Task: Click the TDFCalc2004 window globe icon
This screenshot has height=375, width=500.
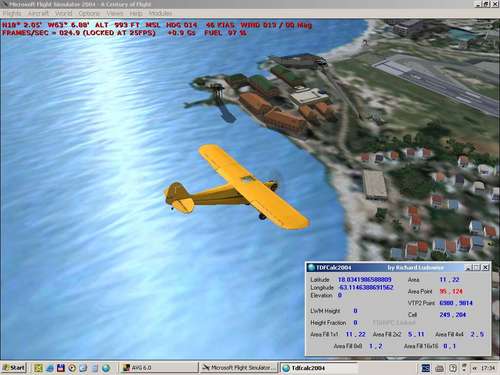Action: (x=311, y=267)
